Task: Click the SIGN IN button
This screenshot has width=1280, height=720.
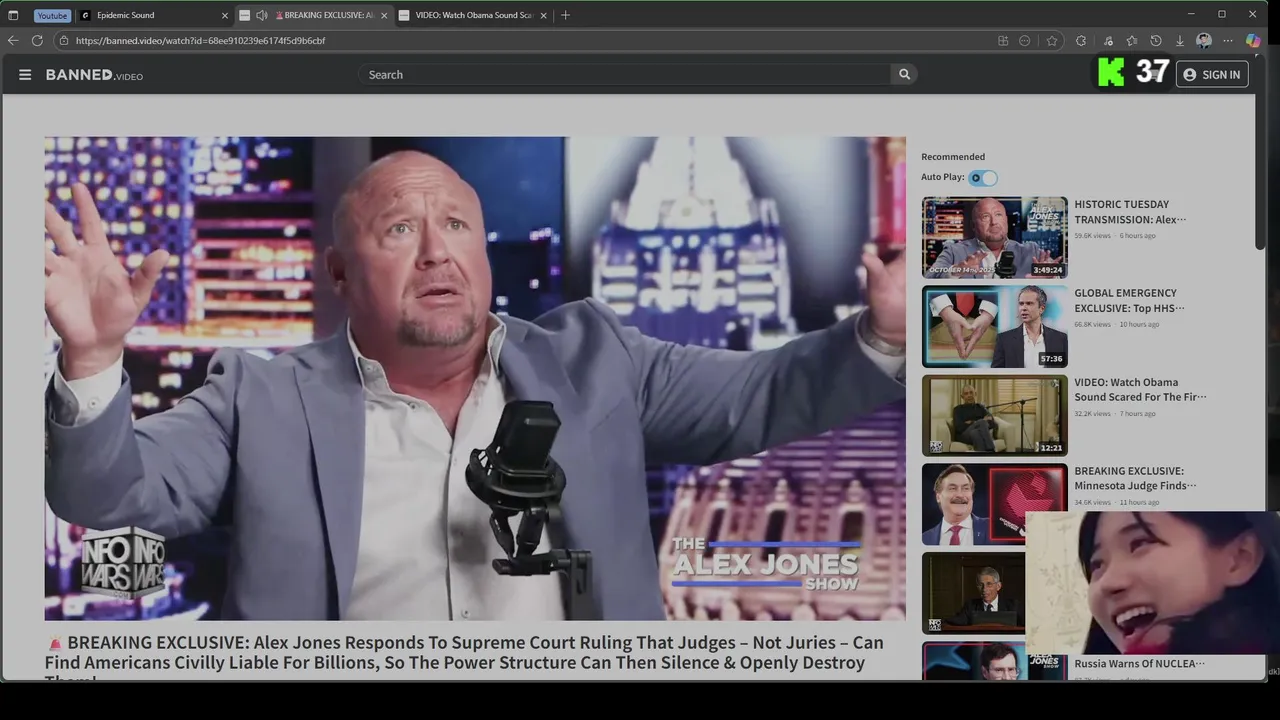Action: click(1211, 74)
